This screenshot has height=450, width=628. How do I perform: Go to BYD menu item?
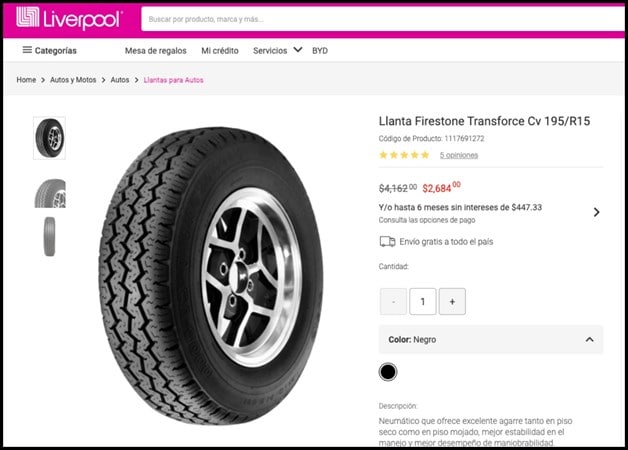click(320, 50)
